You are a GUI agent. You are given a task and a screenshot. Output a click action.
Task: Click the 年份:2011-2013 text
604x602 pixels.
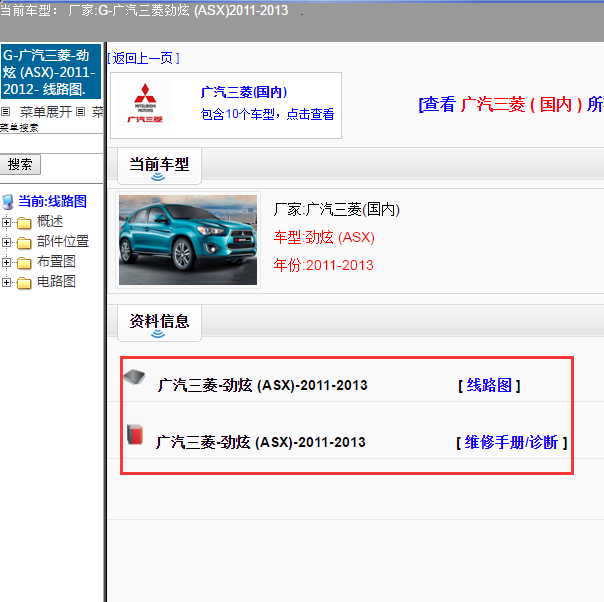coord(324,265)
